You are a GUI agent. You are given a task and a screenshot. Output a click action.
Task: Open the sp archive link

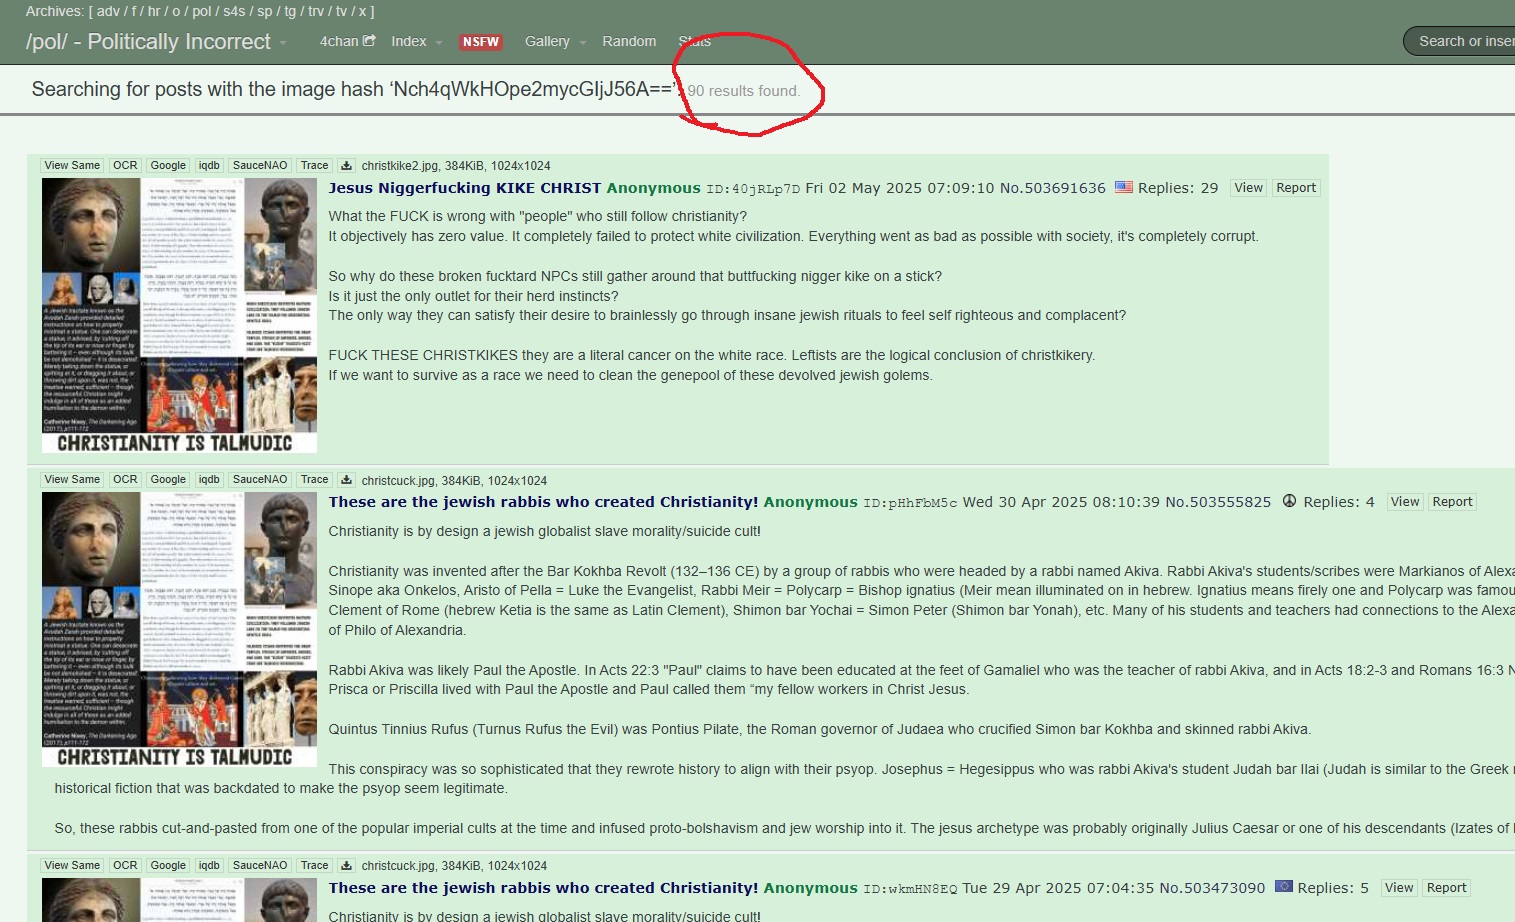click(x=264, y=11)
